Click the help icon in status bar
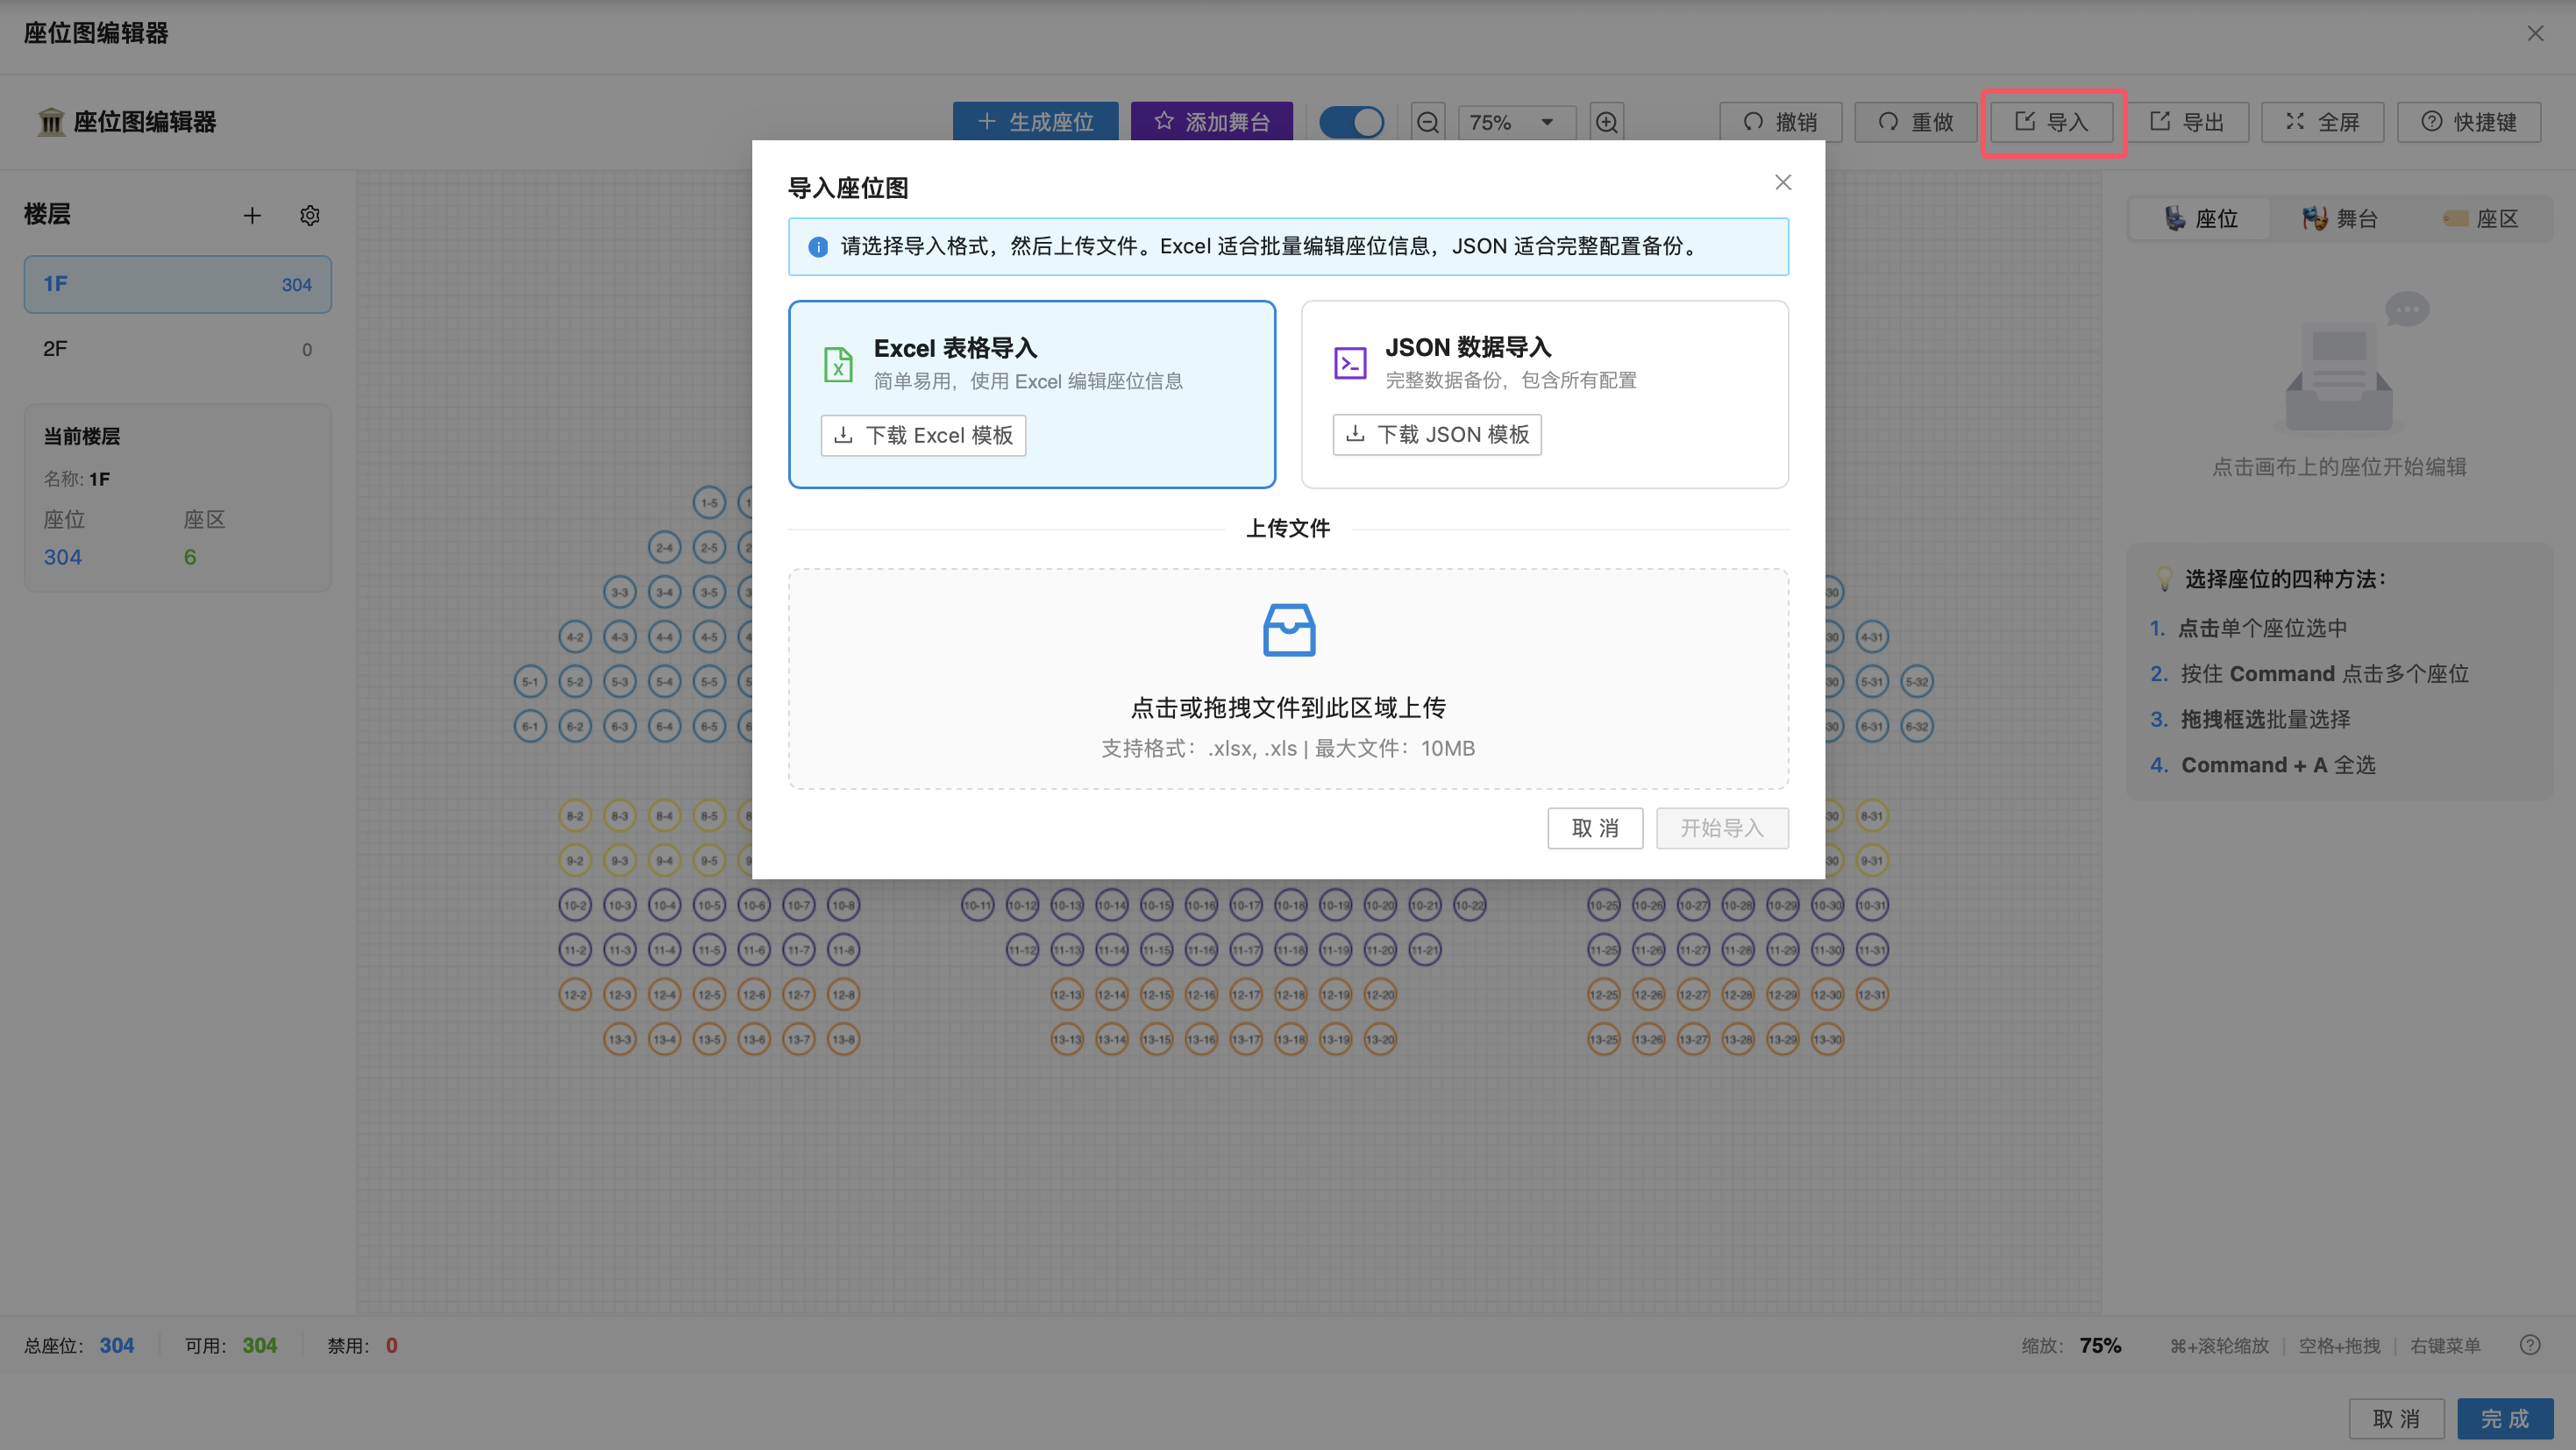Viewport: 2576px width, 1450px height. tap(2529, 1345)
